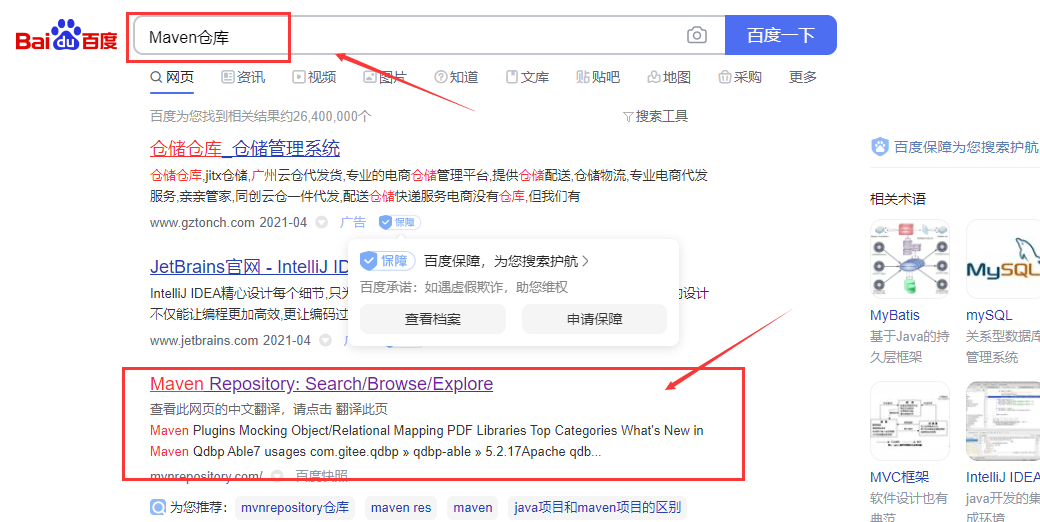Expand dropdown arrow beside www.jetbrains.com 2021-04
Viewport: 1040px width, 522px height.
[325, 341]
